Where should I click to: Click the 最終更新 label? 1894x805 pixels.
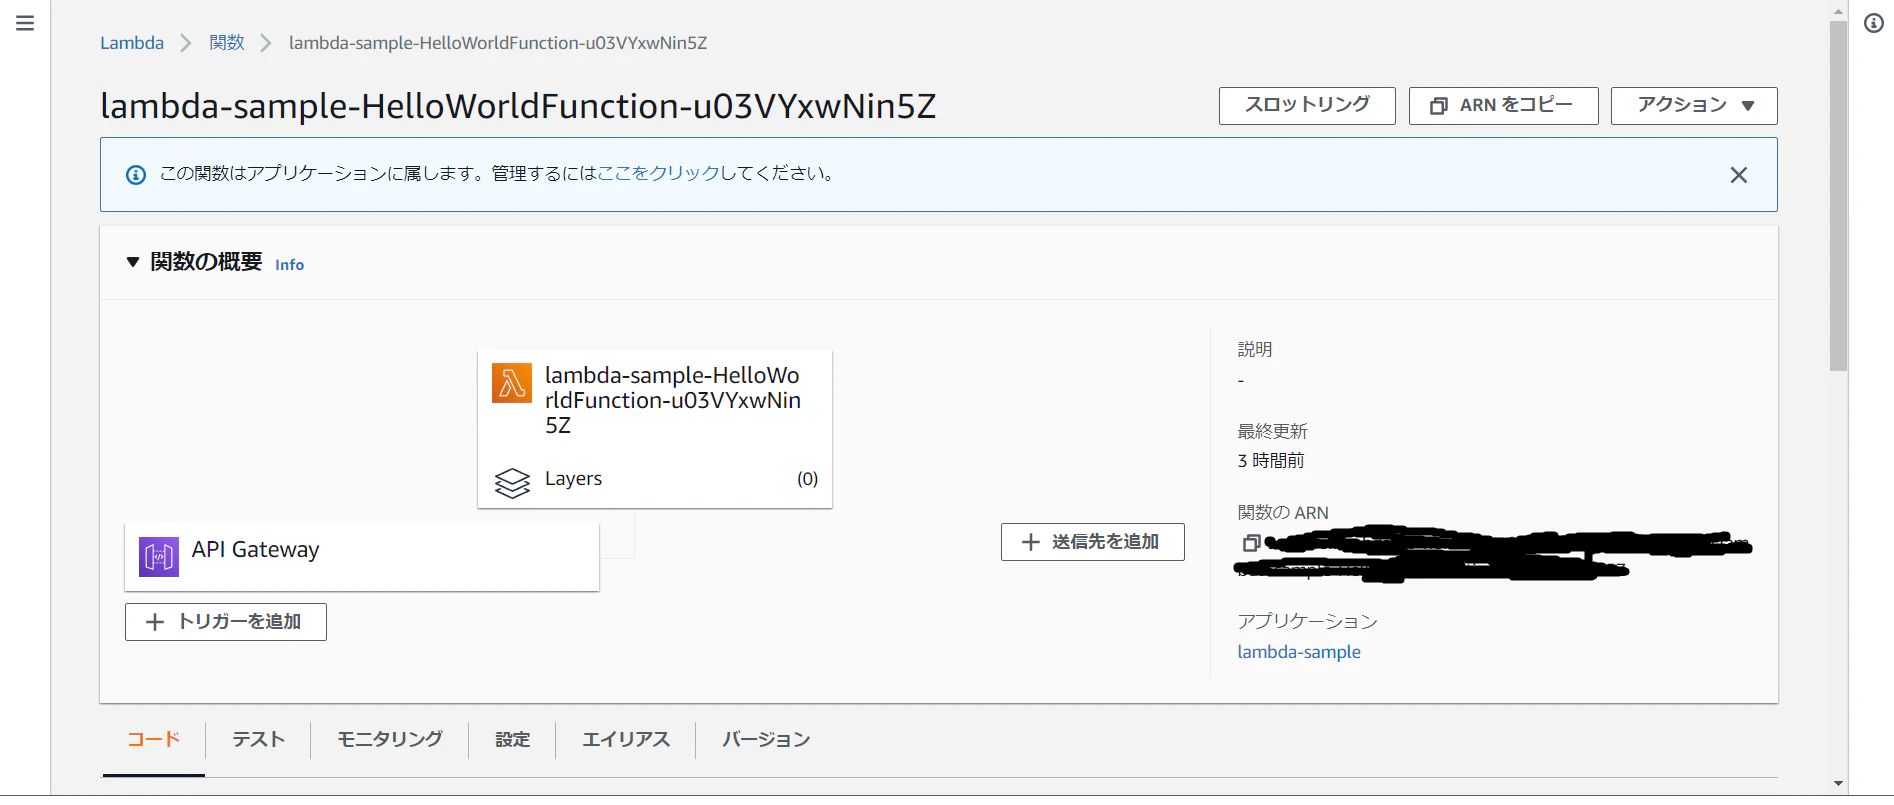(x=1272, y=431)
